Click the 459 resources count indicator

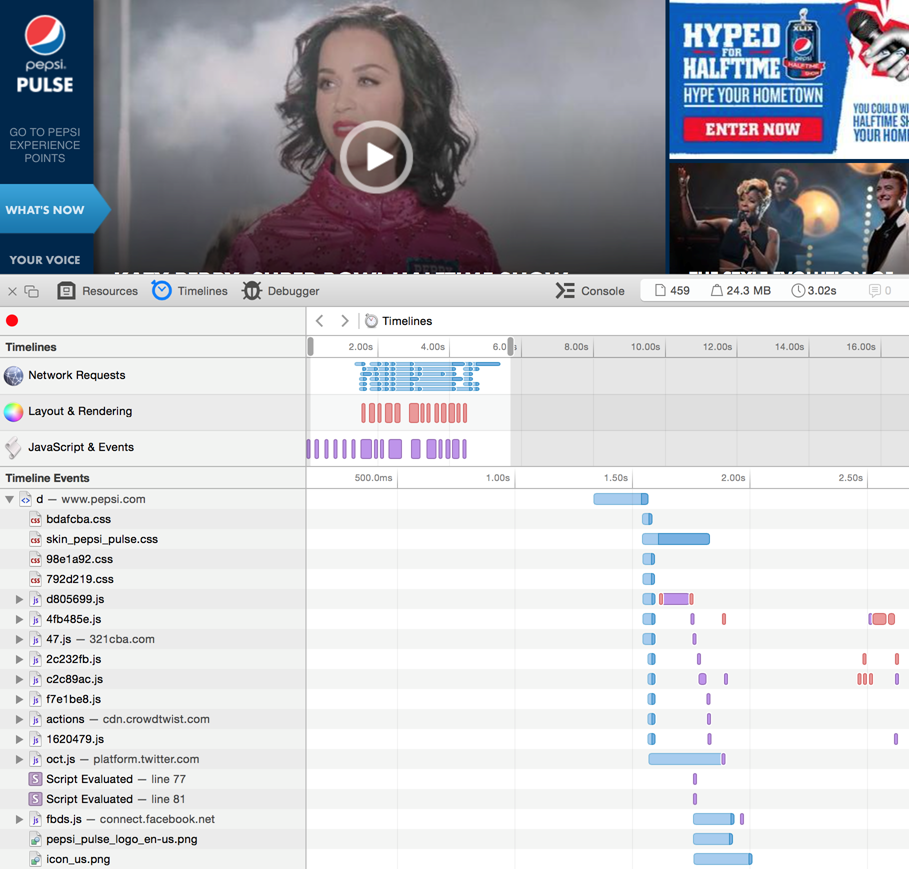click(672, 290)
